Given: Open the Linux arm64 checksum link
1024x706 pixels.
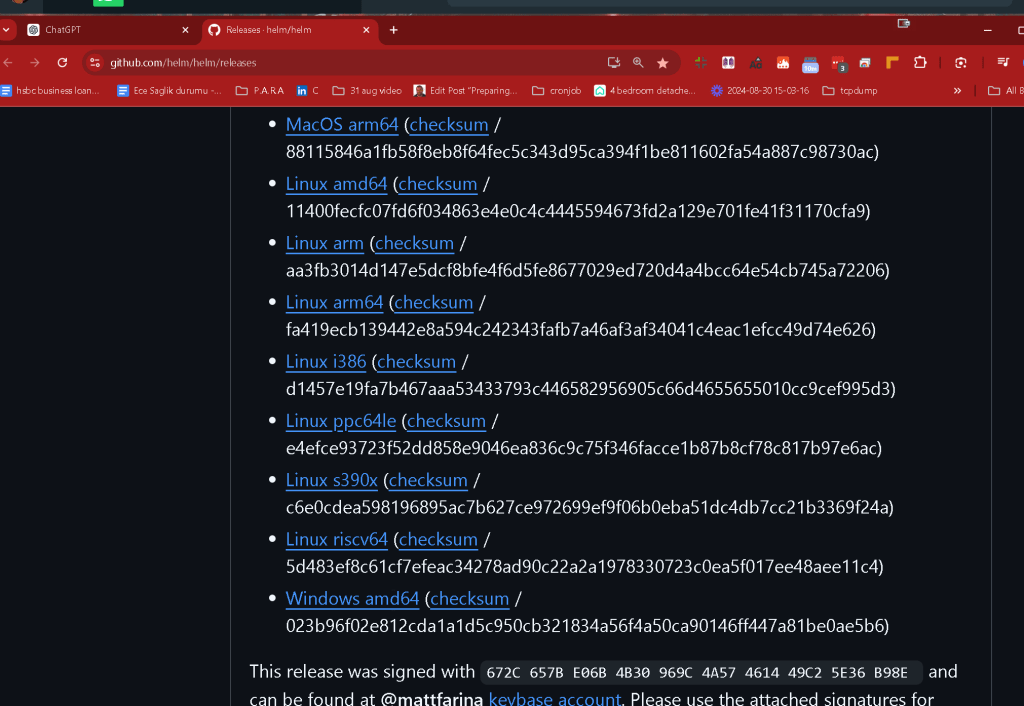Looking at the screenshot, I should 434,302.
